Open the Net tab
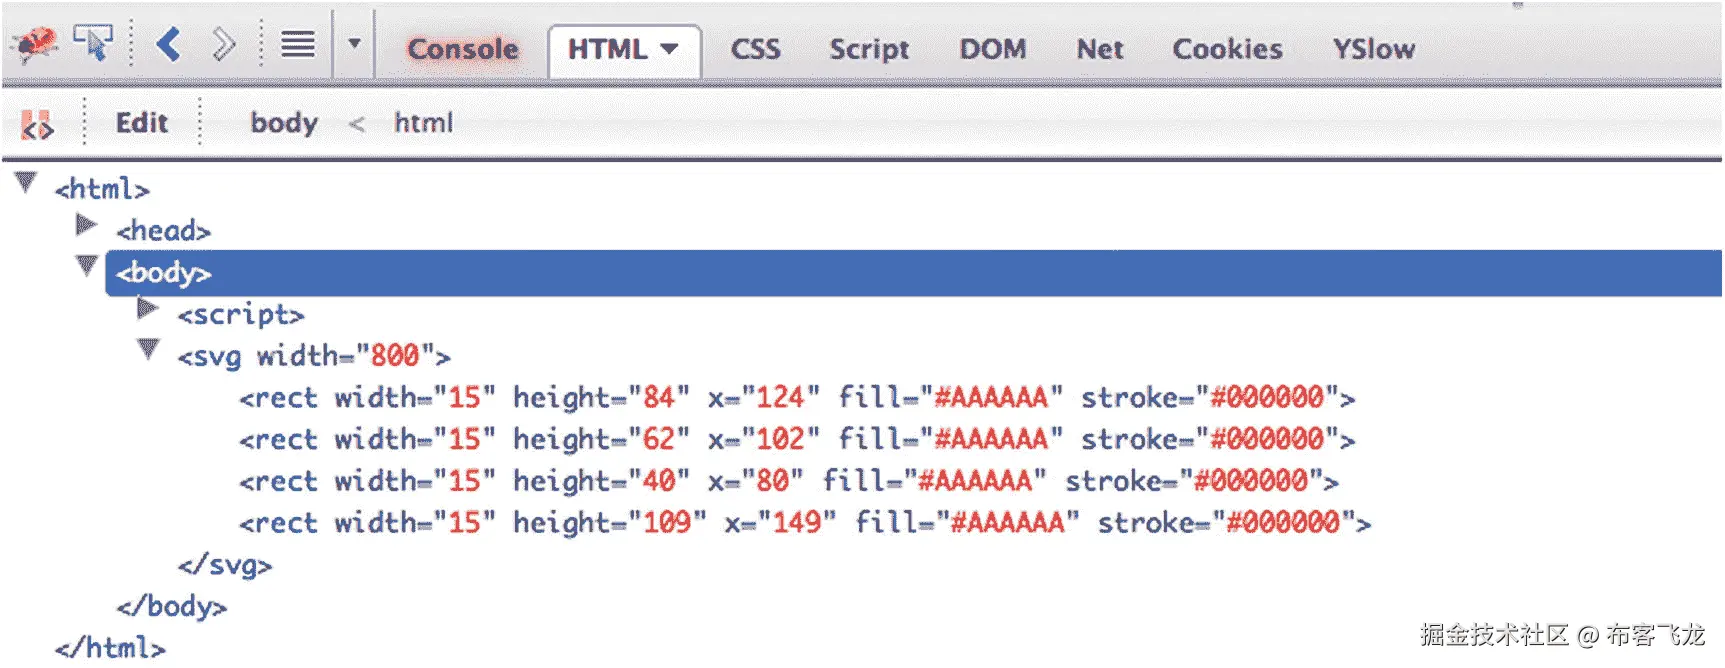The image size is (1725, 668). click(1099, 49)
